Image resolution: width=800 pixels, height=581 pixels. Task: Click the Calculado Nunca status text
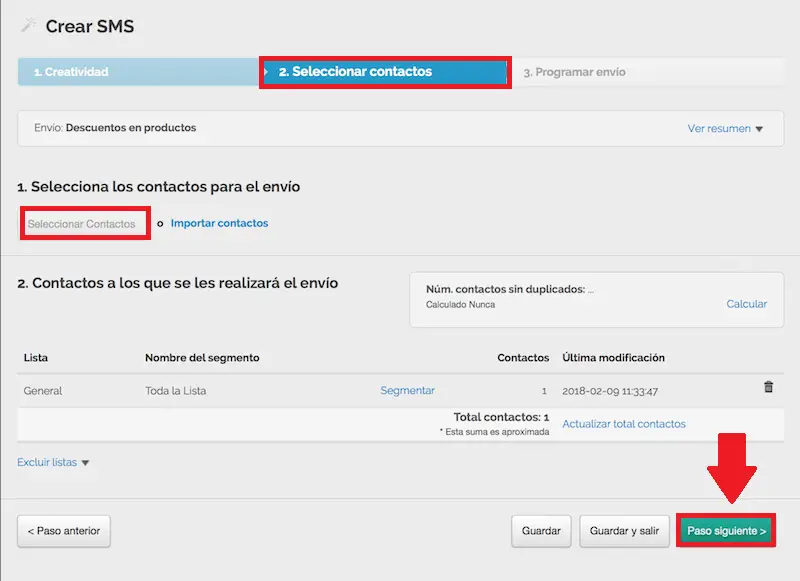coord(460,305)
